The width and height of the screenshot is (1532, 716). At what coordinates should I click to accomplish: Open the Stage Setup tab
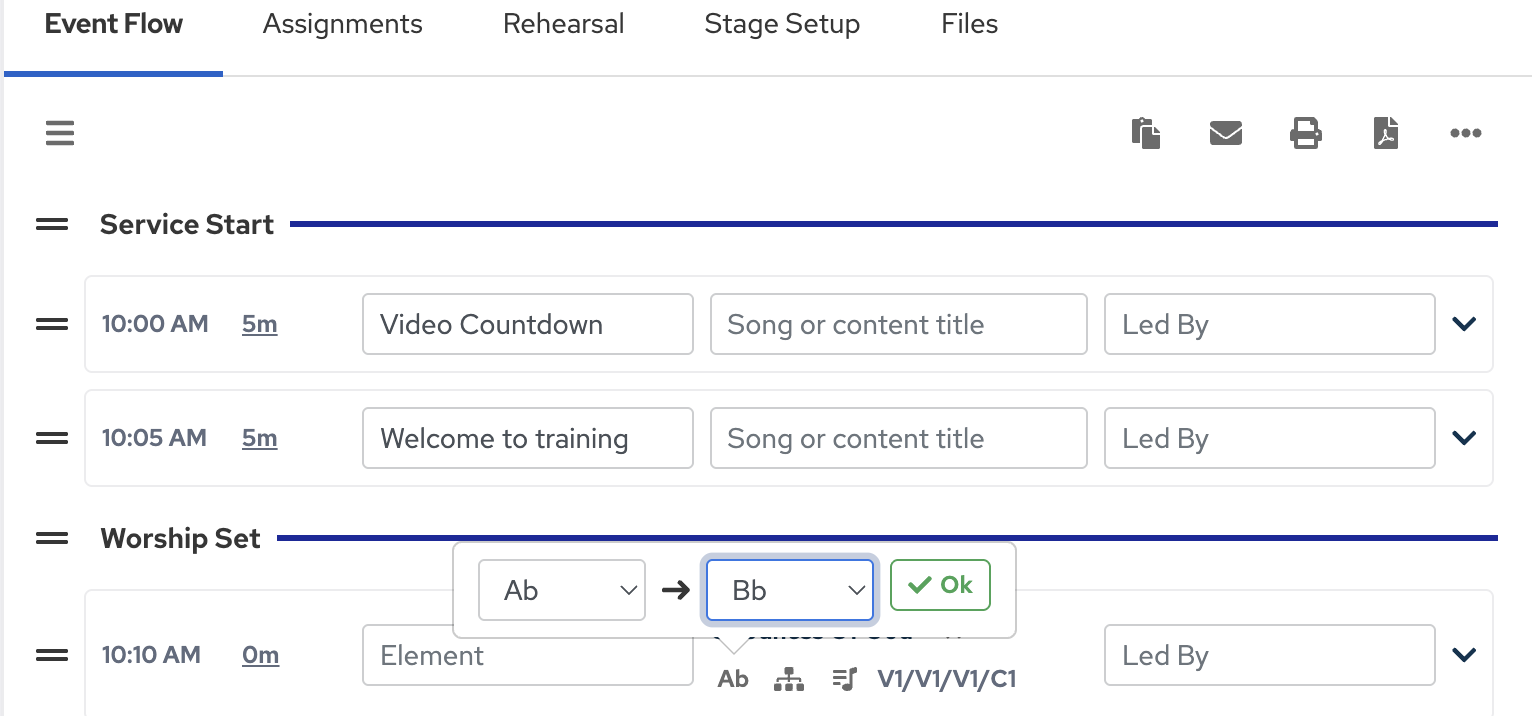coord(782,25)
